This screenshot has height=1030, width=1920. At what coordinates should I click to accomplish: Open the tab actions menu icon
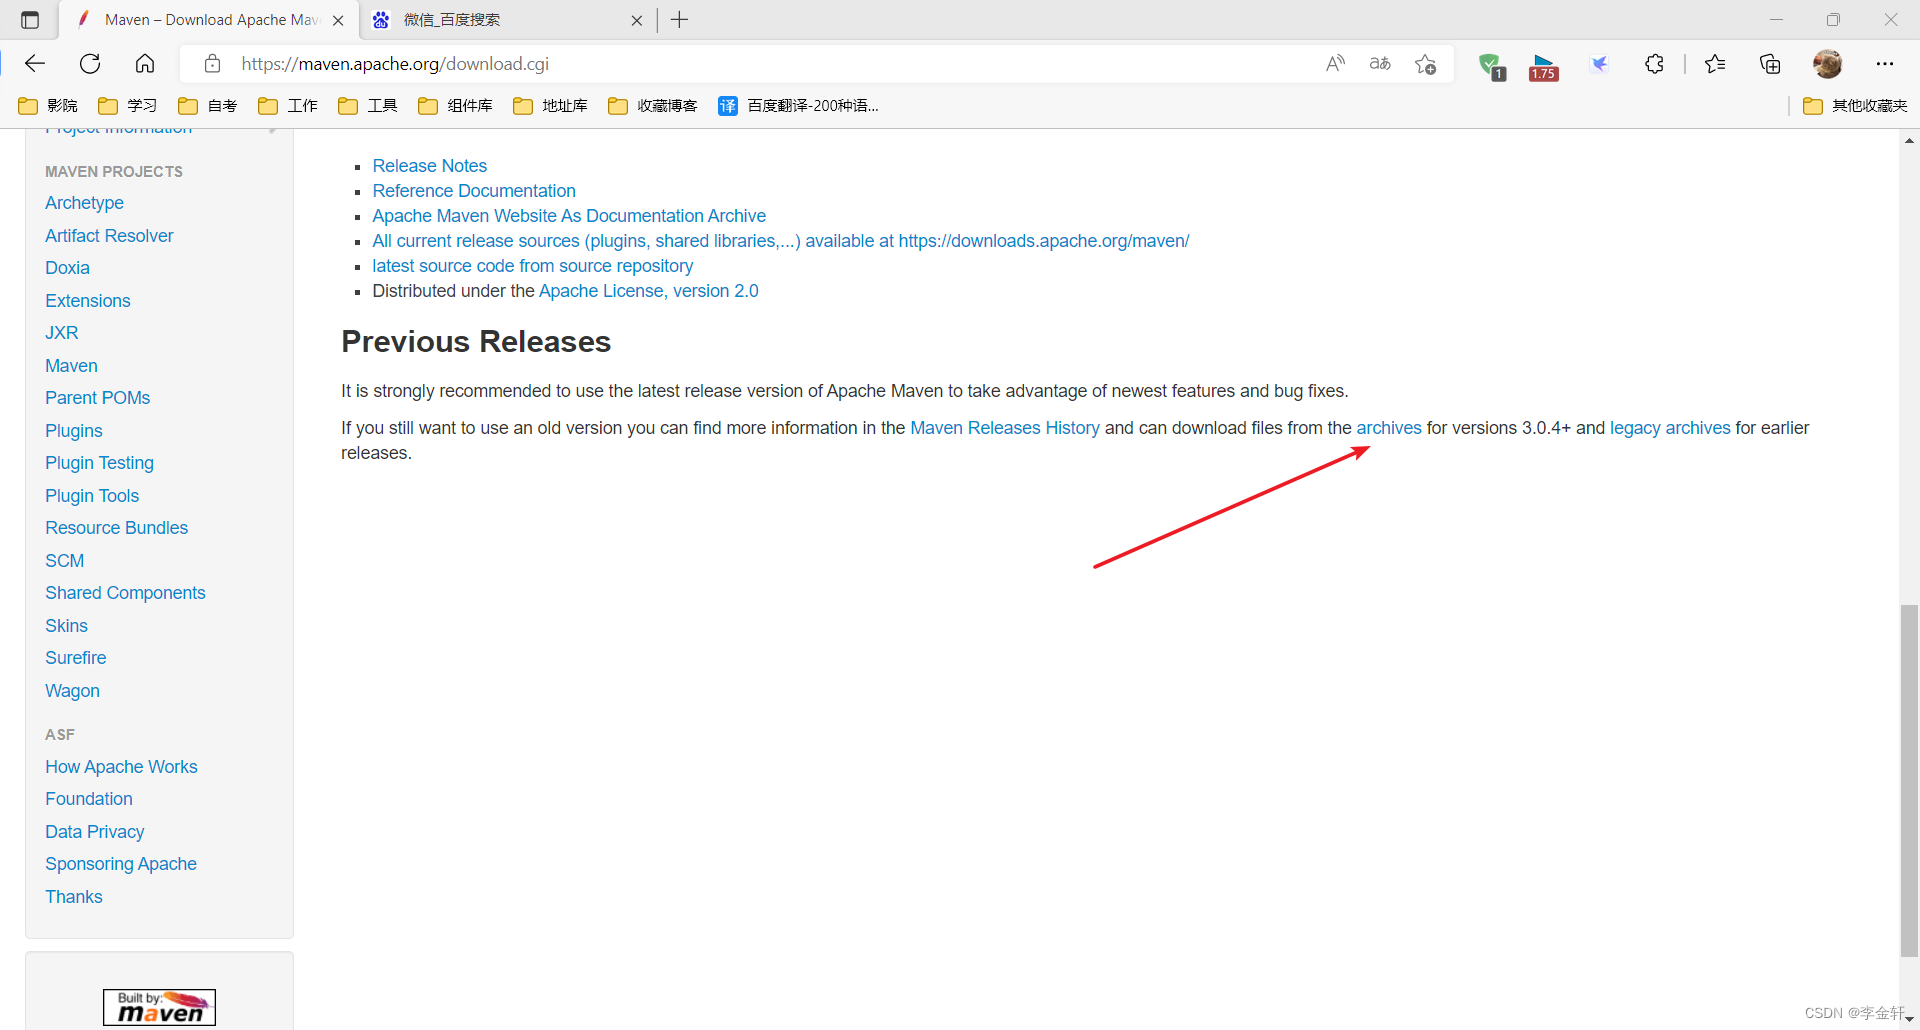tap(30, 20)
